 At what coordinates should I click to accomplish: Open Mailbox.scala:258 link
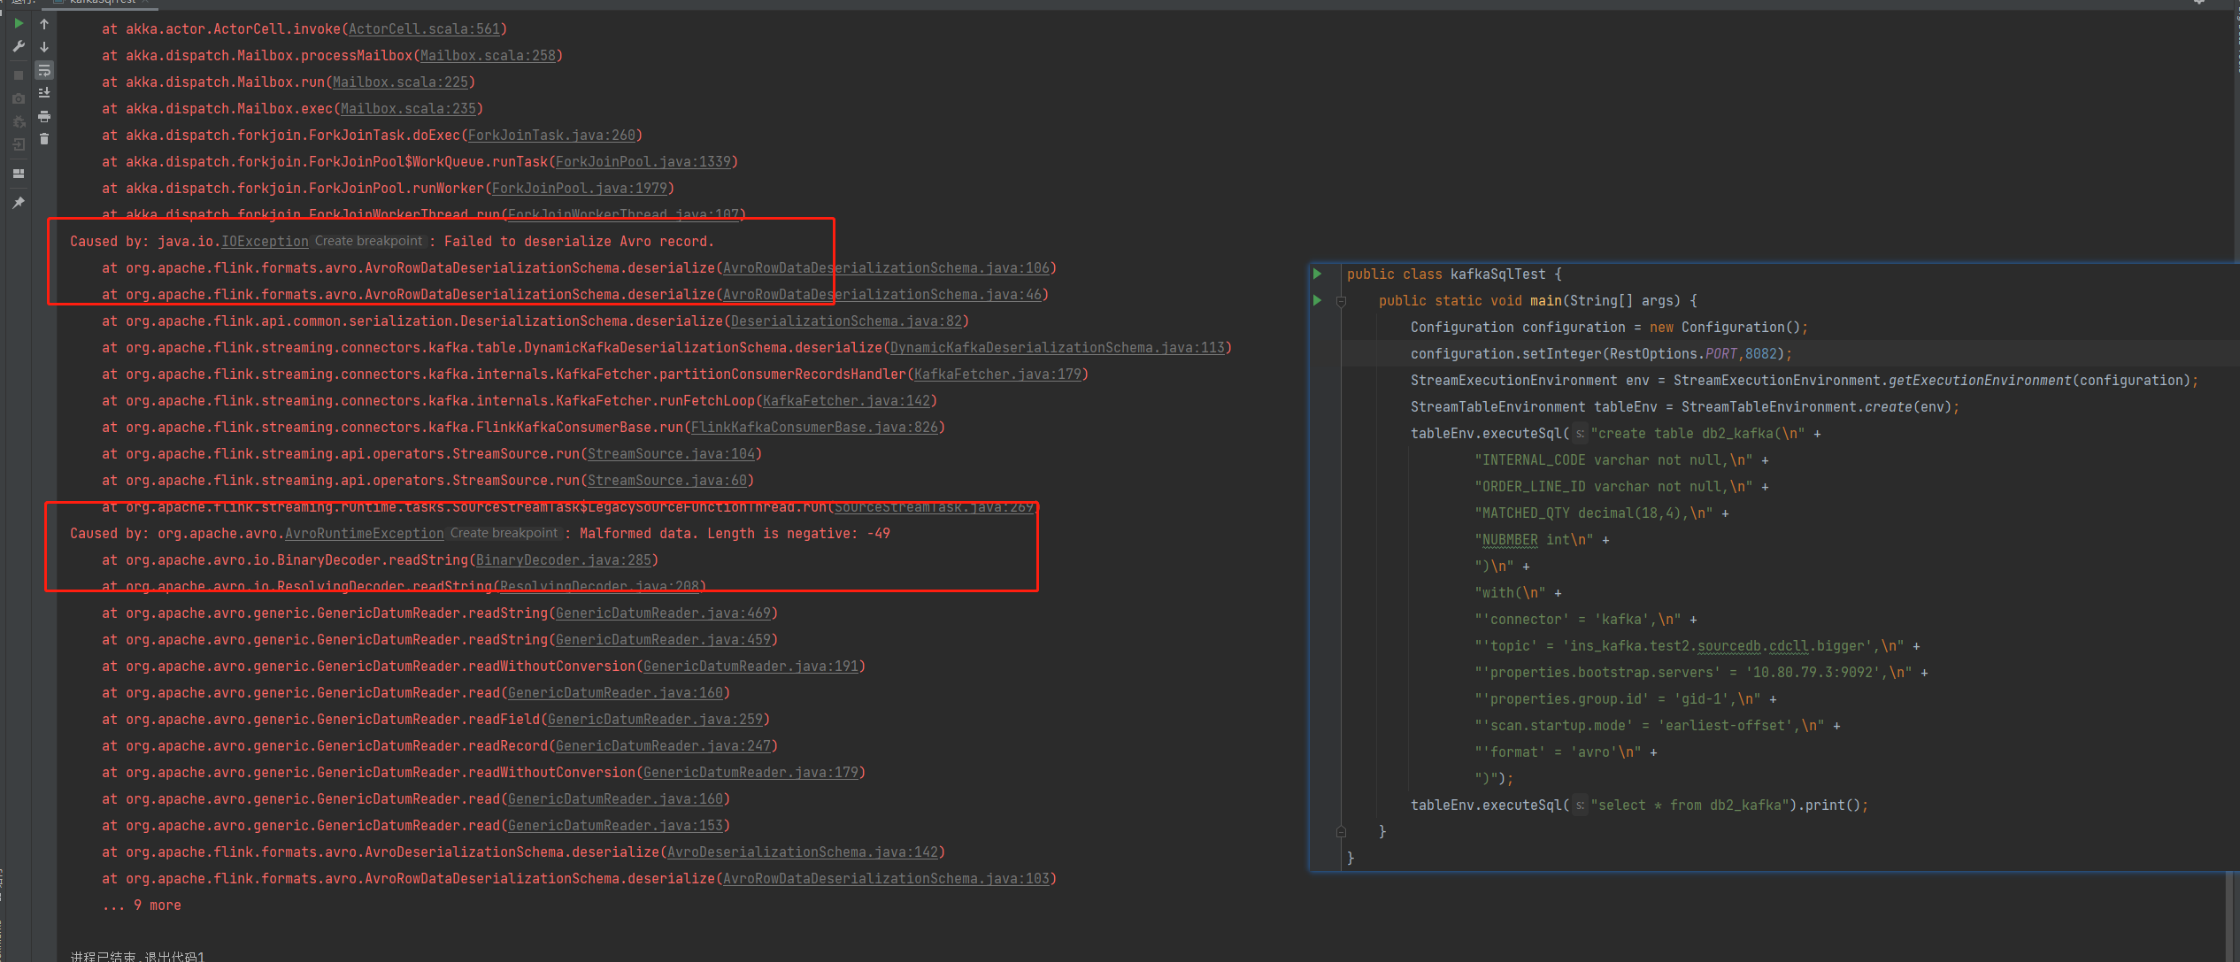[488, 55]
